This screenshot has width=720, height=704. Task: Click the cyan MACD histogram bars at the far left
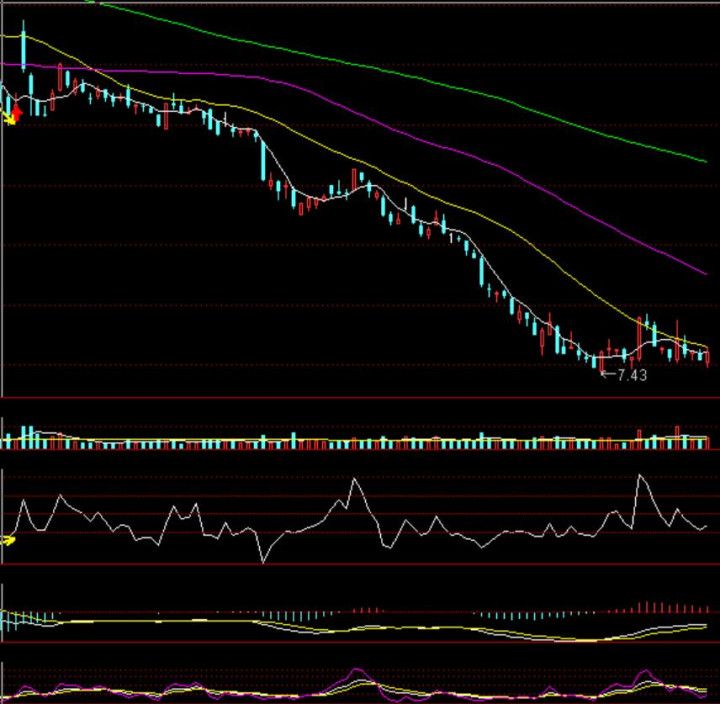(12, 620)
